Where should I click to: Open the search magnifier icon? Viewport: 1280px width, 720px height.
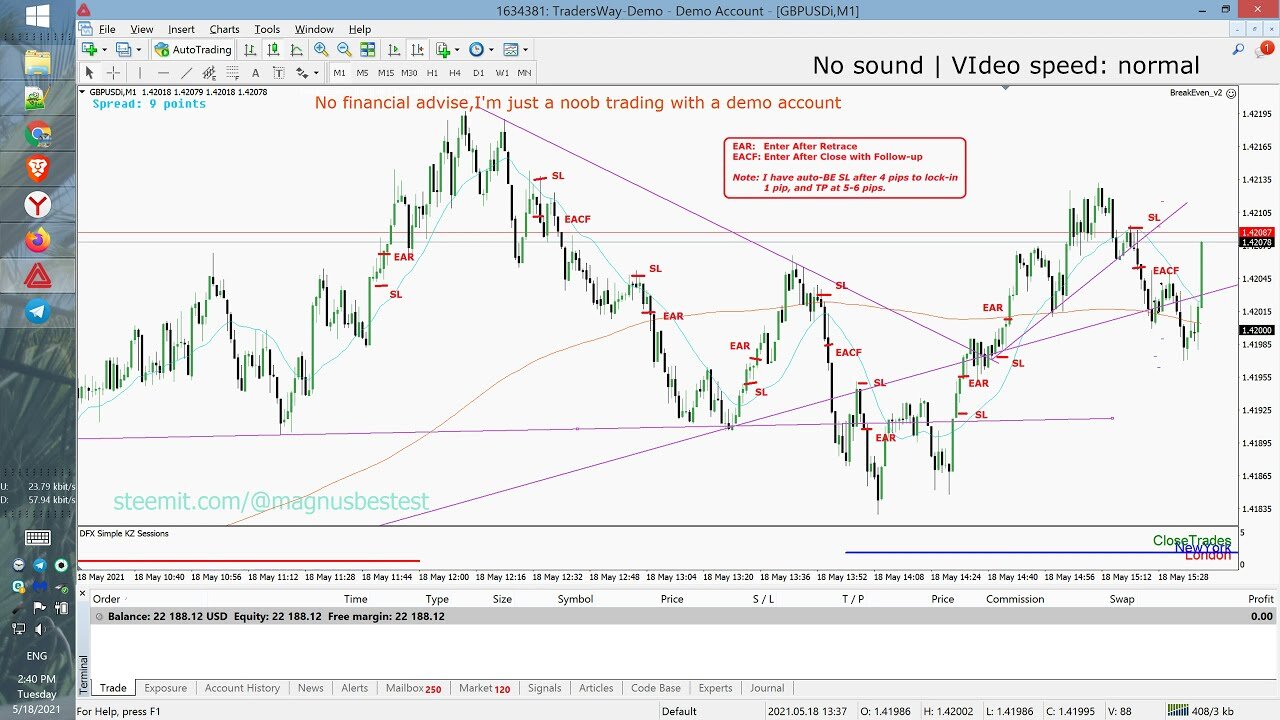(1238, 49)
